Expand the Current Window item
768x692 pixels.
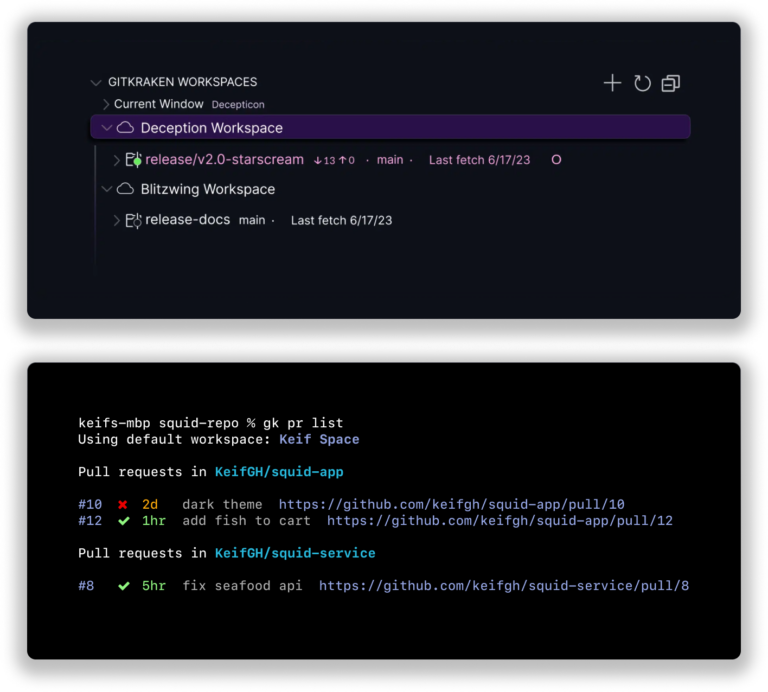click(106, 104)
